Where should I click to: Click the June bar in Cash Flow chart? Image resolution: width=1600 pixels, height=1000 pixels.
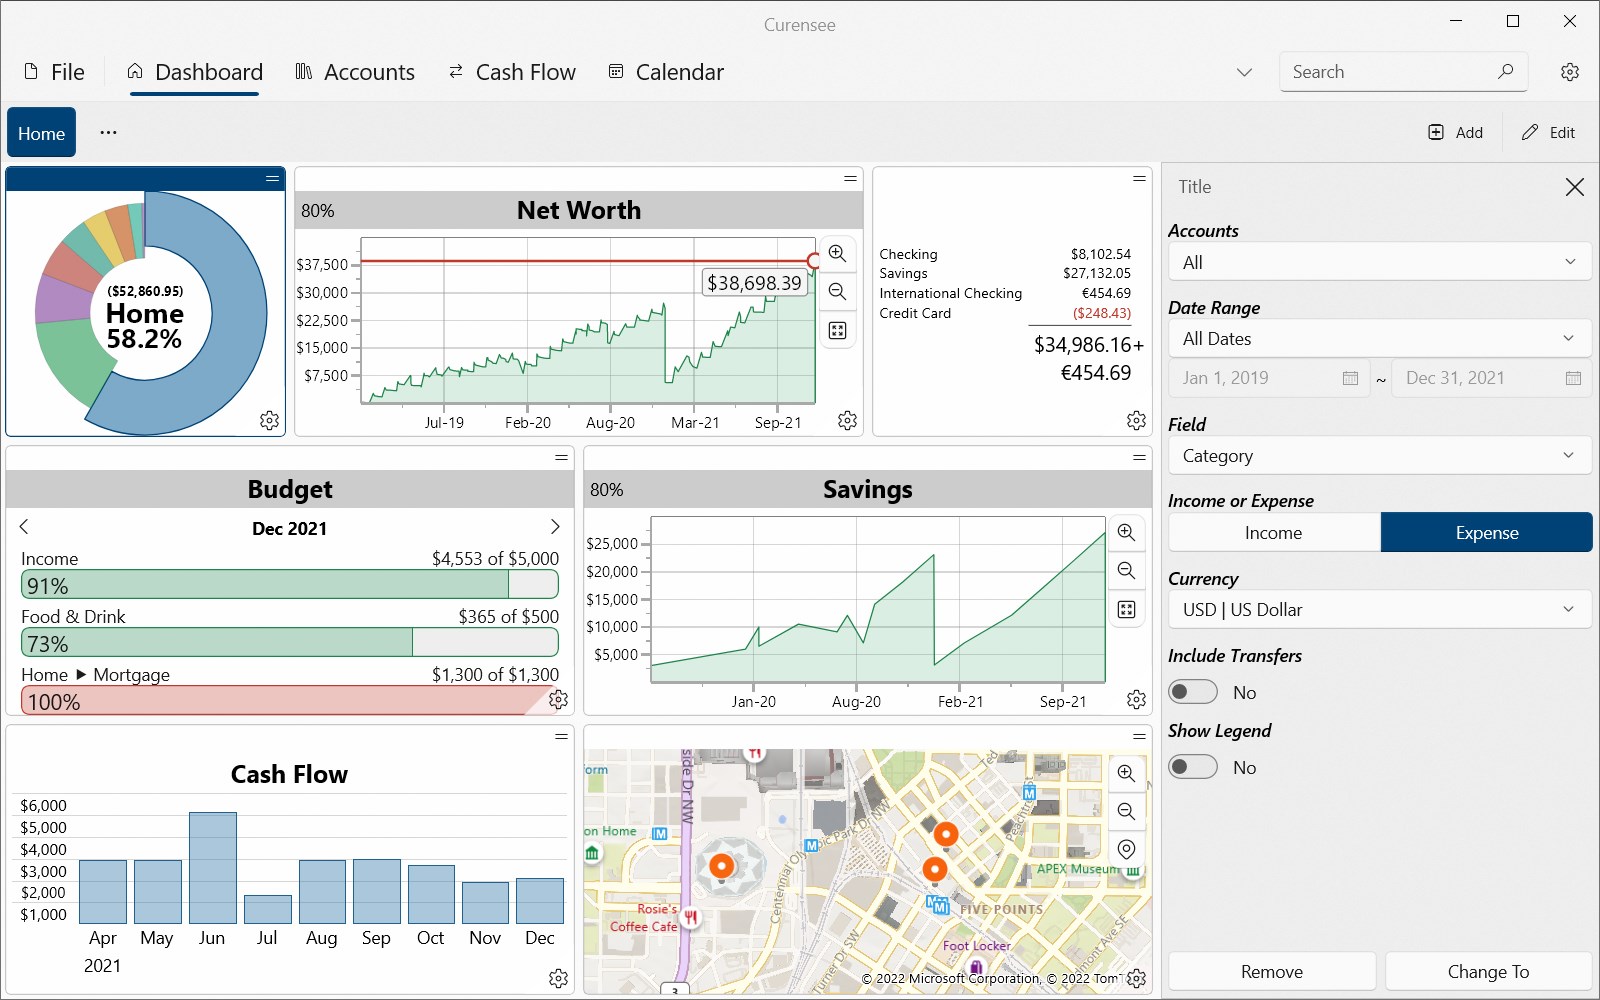tap(213, 868)
